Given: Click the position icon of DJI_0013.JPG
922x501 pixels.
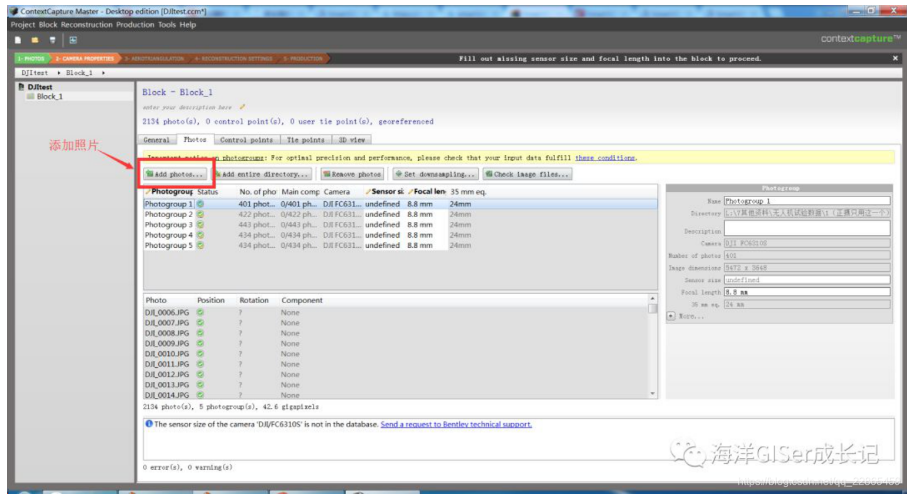Looking at the screenshot, I should tap(201, 385).
